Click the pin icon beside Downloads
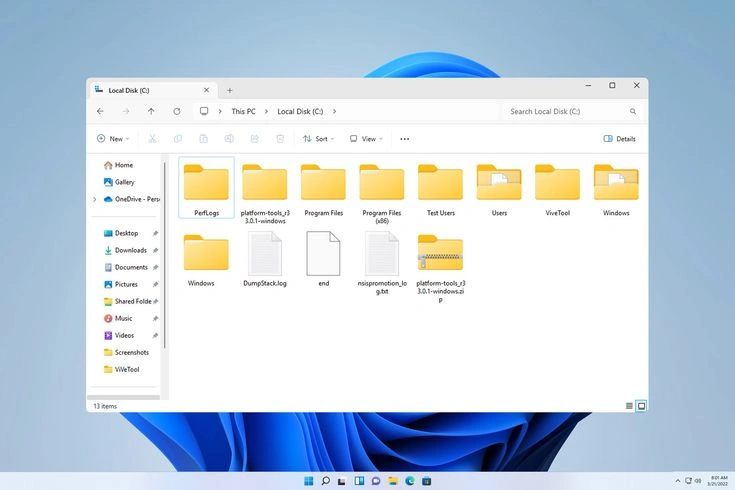Viewport: 735px width, 490px height. point(155,250)
